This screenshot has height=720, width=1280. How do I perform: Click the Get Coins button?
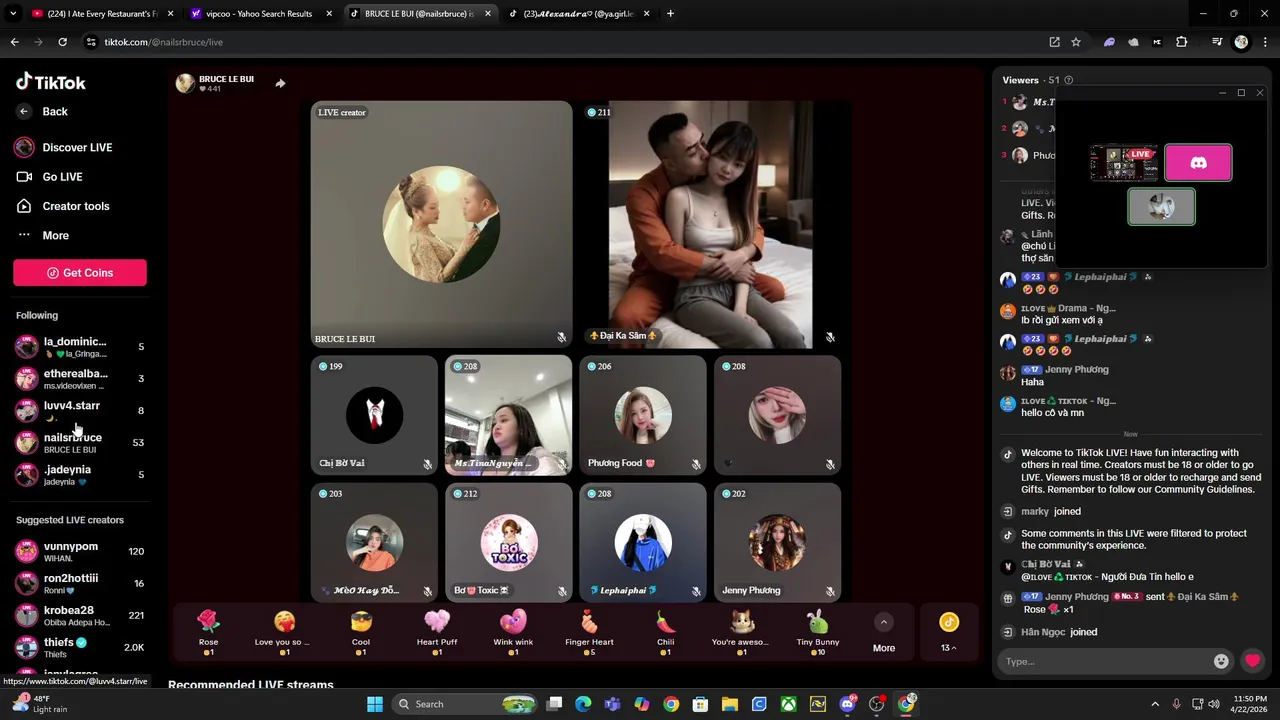(x=80, y=273)
